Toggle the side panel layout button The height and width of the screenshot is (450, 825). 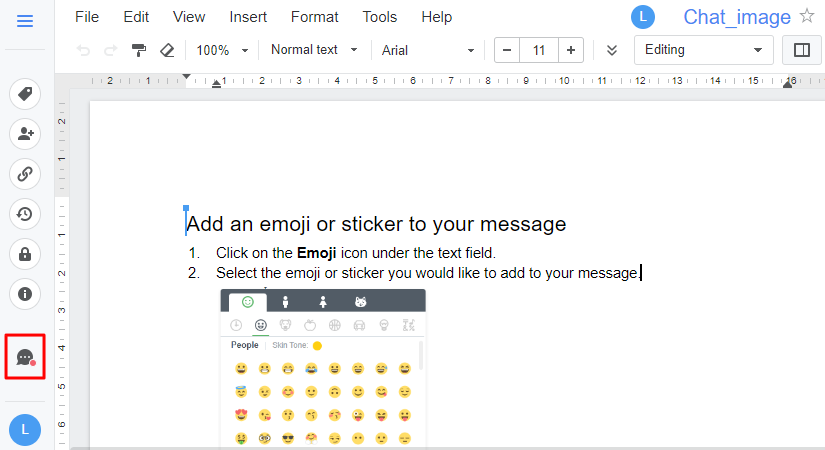801,50
